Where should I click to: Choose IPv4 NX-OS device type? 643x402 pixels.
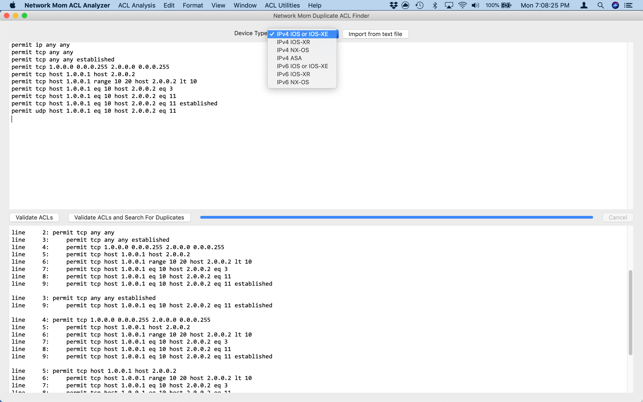coord(302,50)
